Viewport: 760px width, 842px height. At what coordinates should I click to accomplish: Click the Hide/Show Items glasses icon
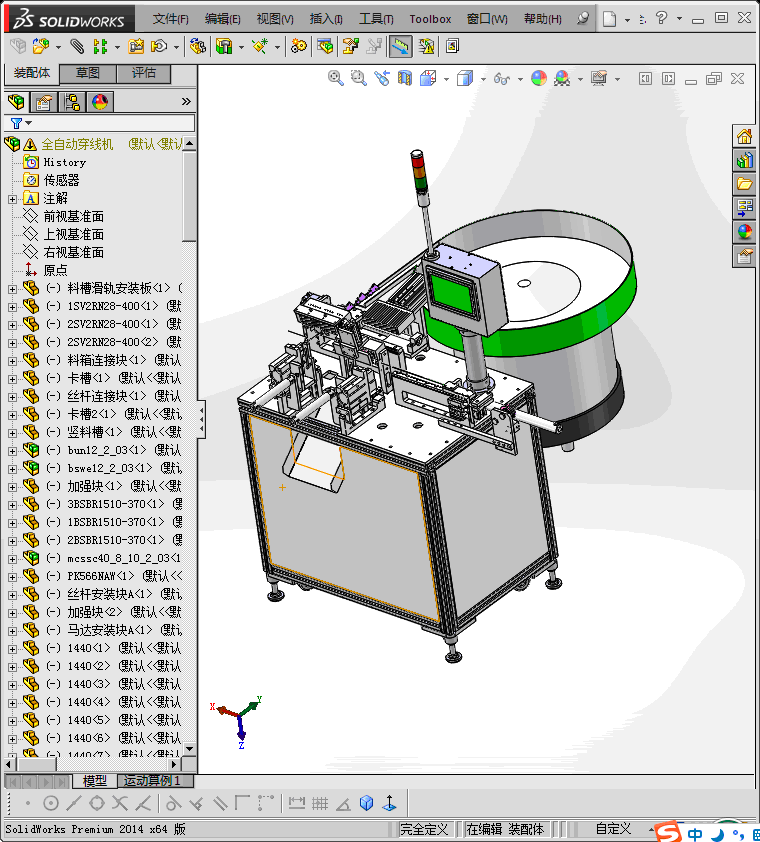click(x=502, y=79)
